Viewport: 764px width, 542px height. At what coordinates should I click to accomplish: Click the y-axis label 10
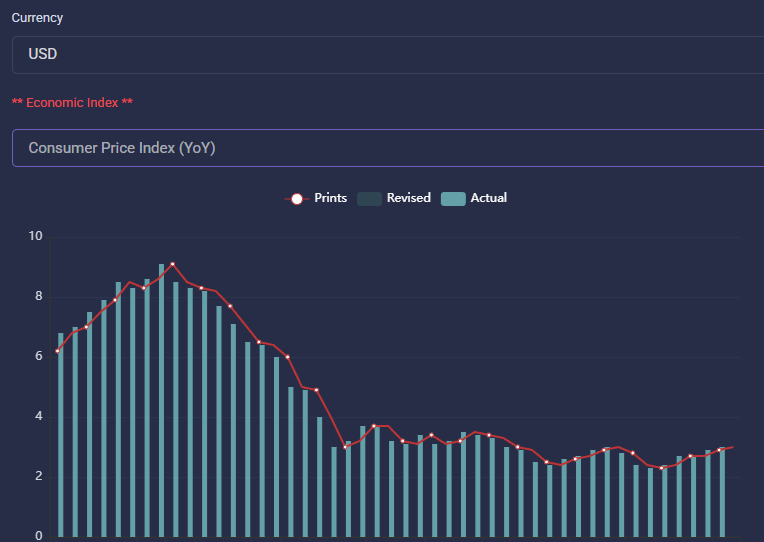pyautogui.click(x=36, y=237)
